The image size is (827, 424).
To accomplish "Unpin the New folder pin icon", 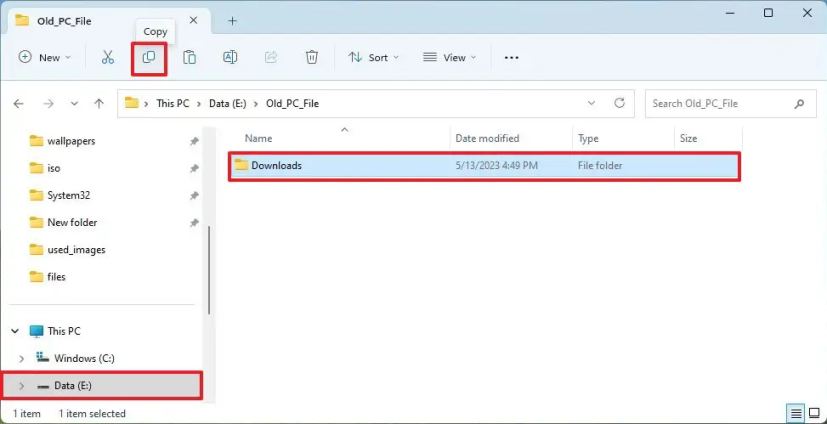I will 195,223.
